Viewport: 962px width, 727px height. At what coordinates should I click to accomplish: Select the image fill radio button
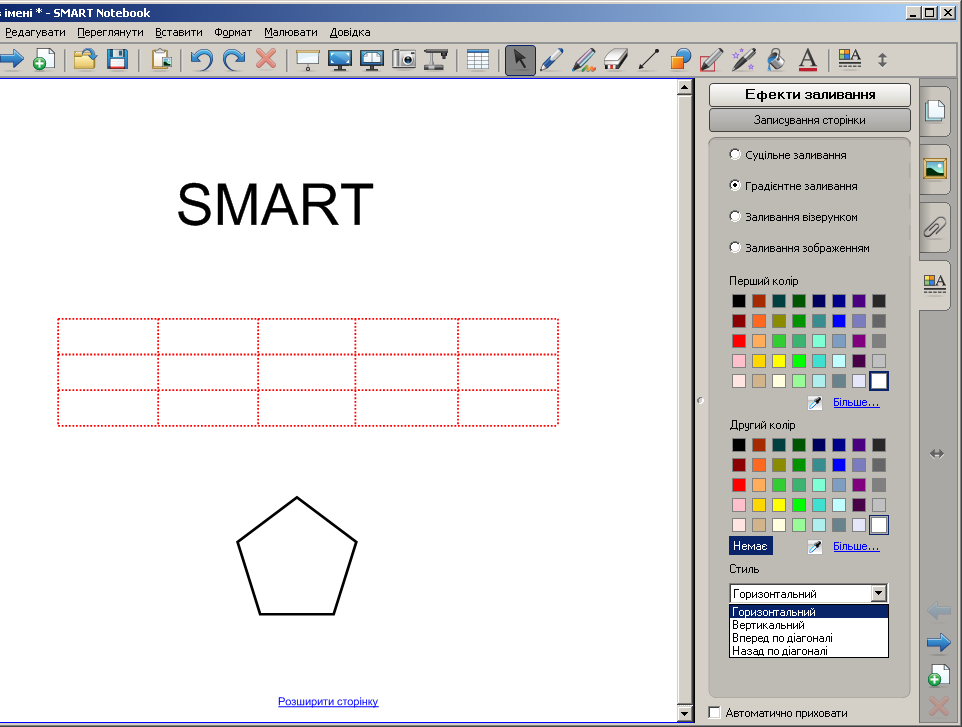[x=735, y=247]
